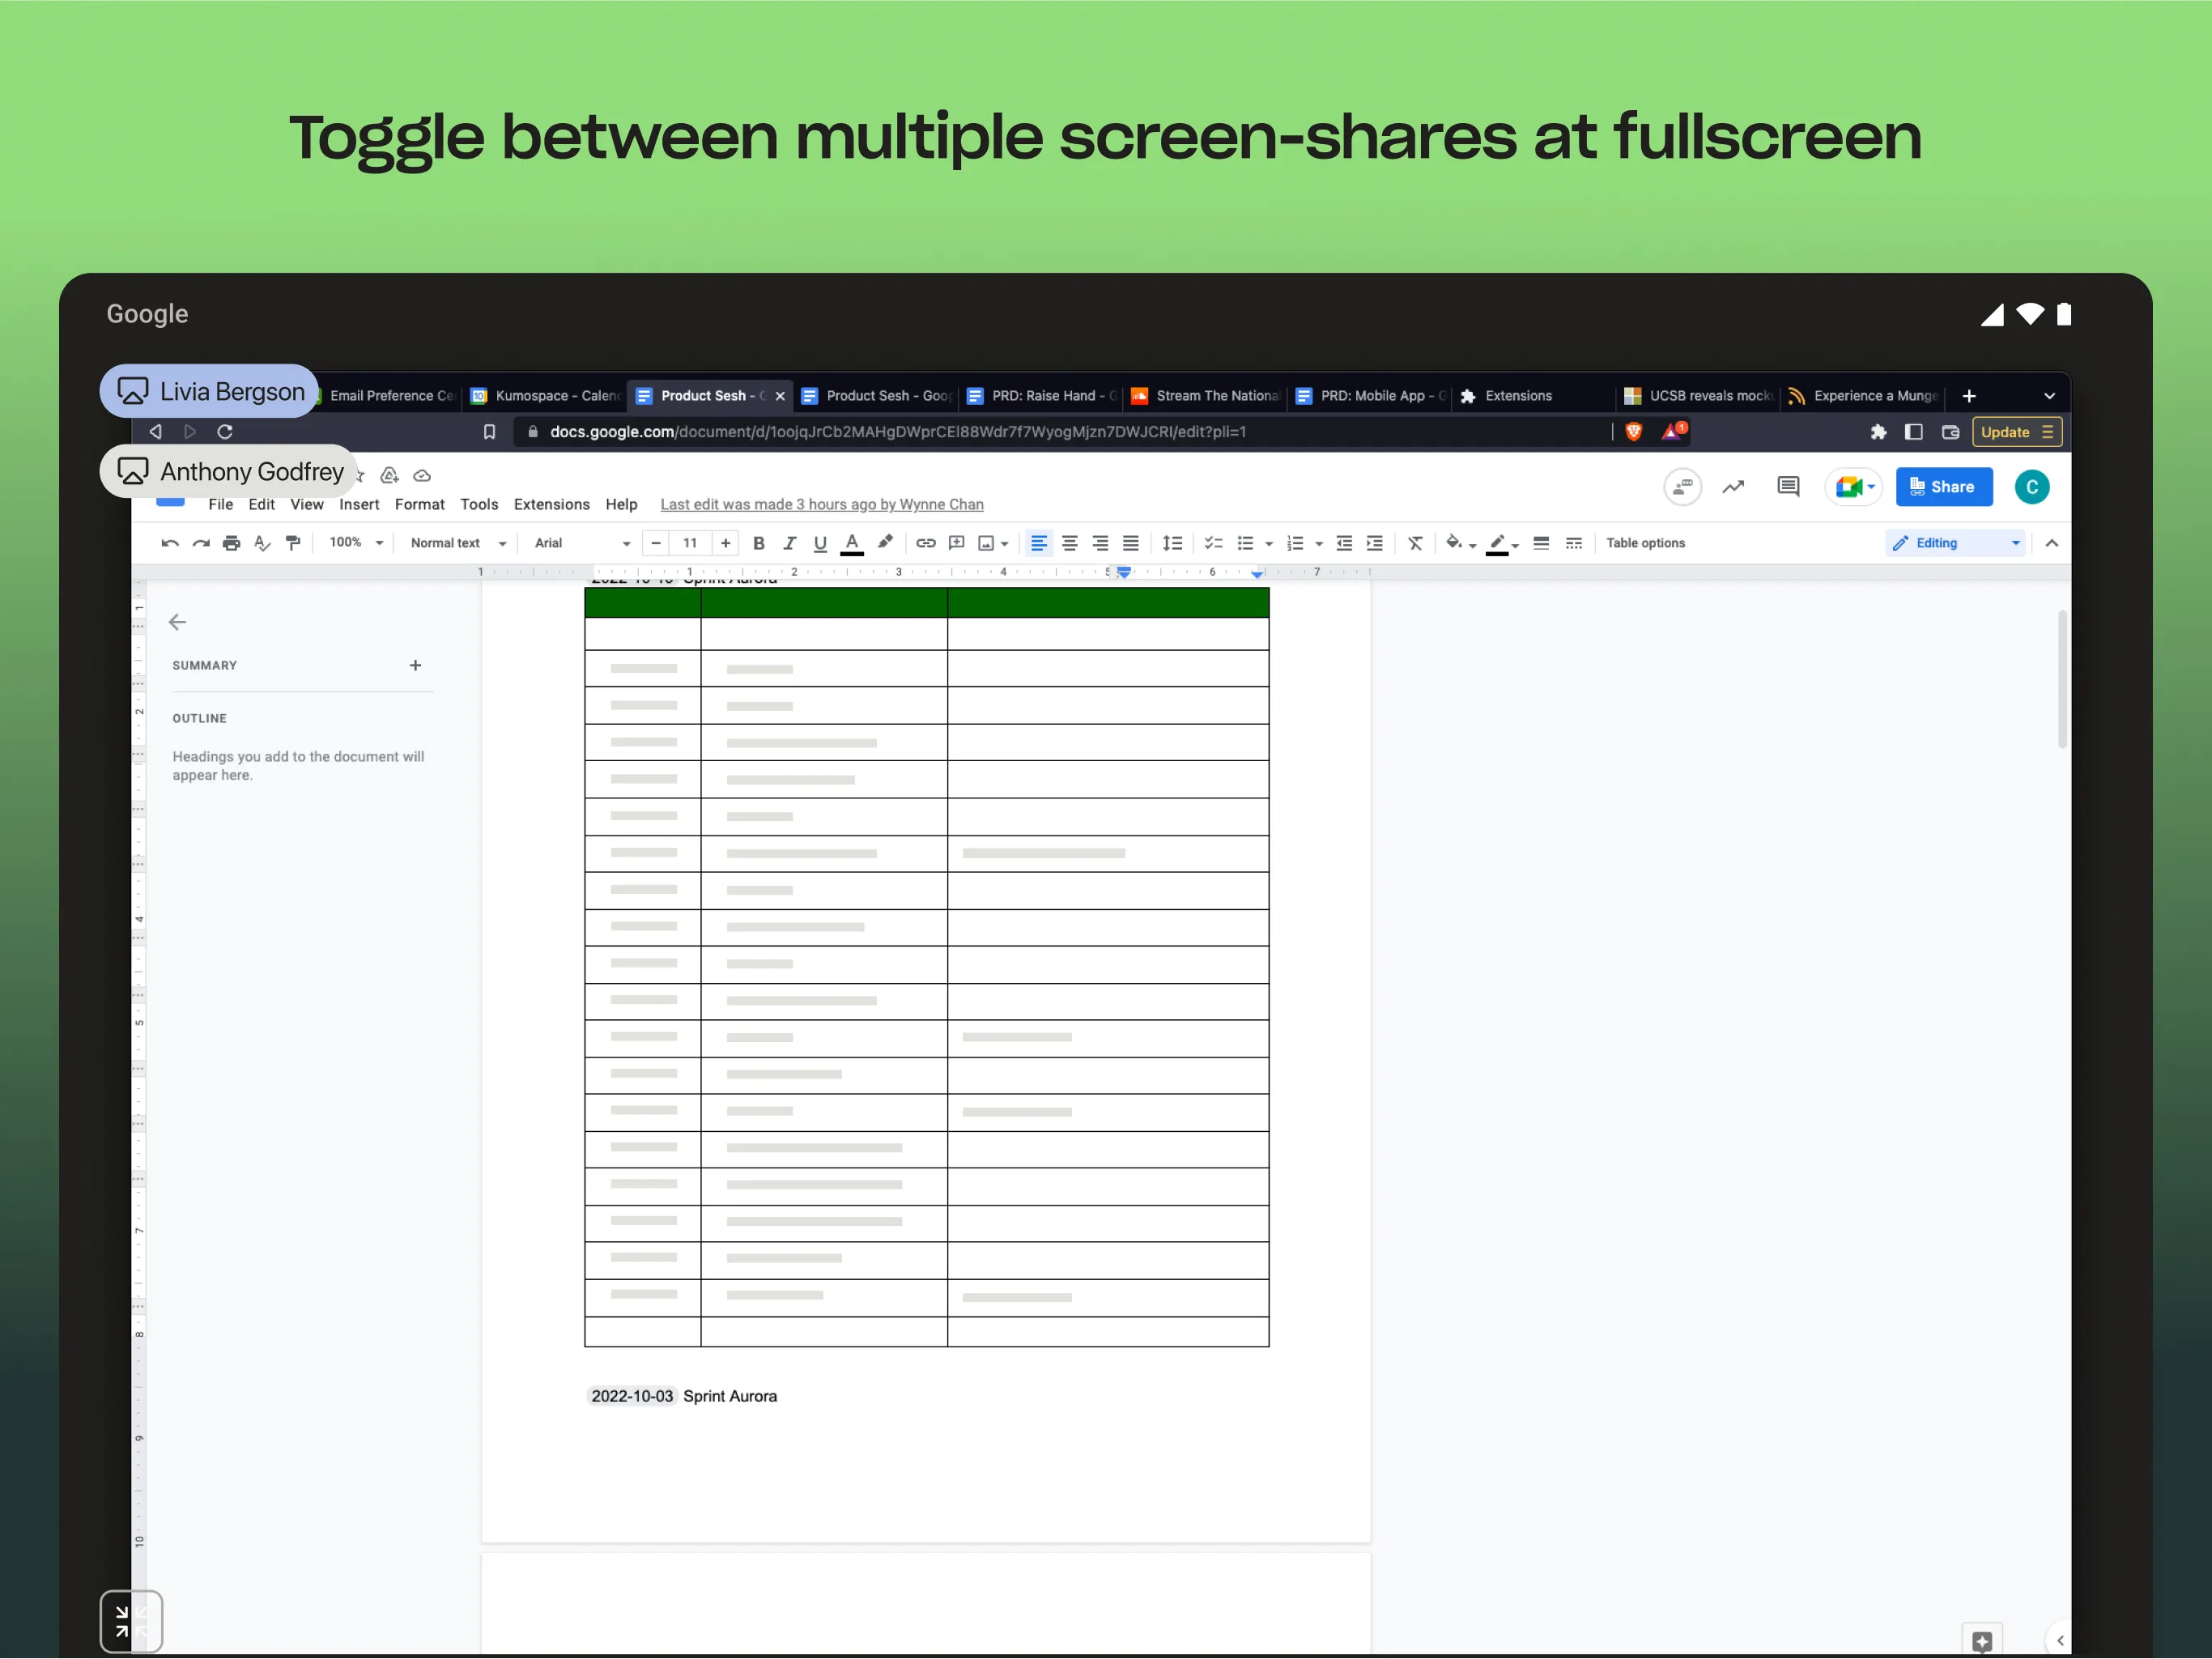Click the italic formatting icon

coord(787,544)
